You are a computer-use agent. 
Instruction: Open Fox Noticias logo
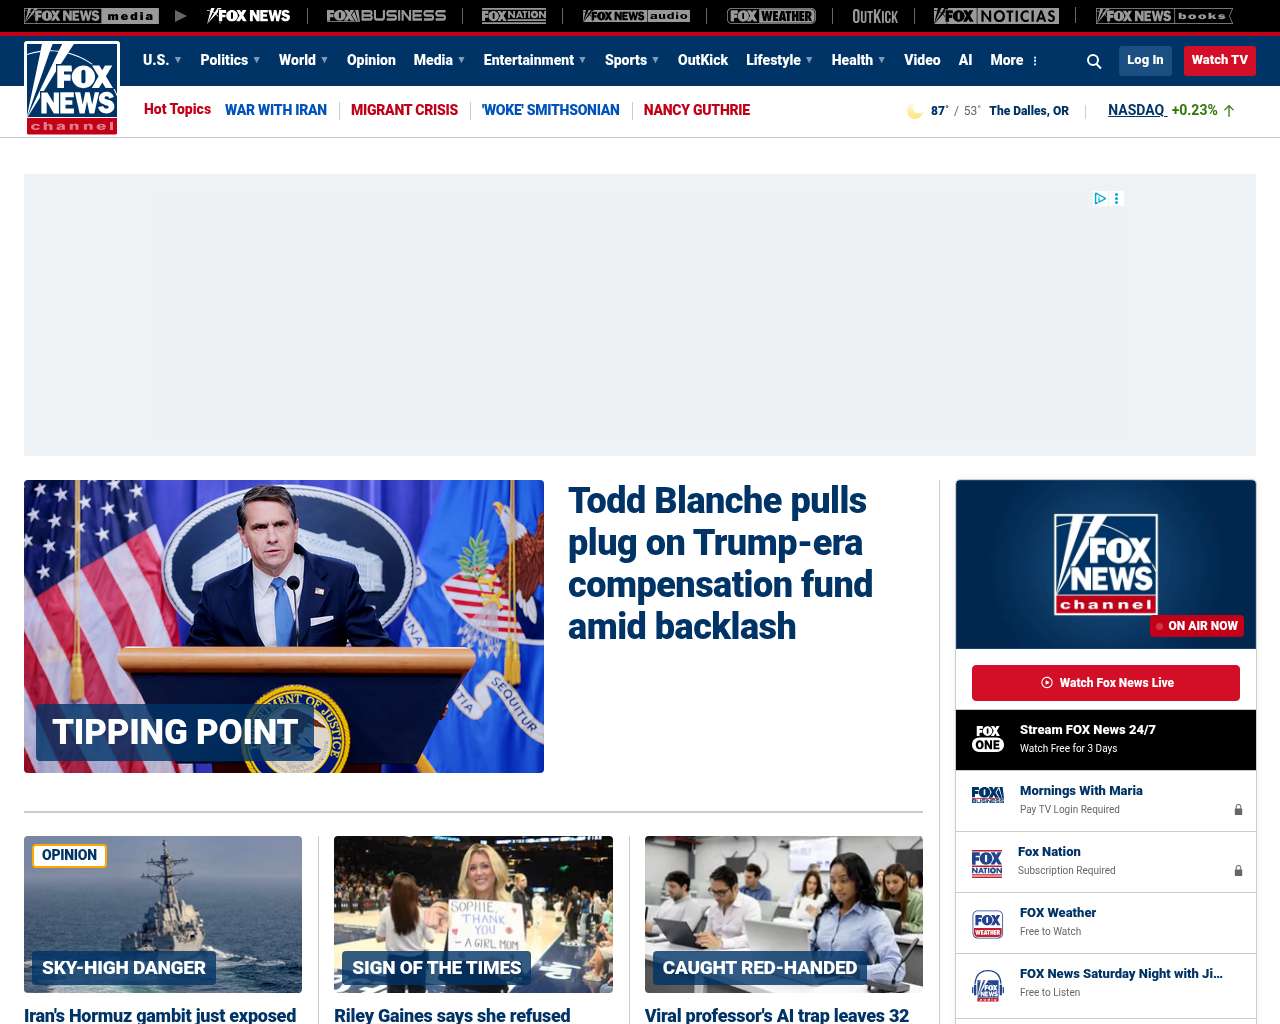[996, 16]
